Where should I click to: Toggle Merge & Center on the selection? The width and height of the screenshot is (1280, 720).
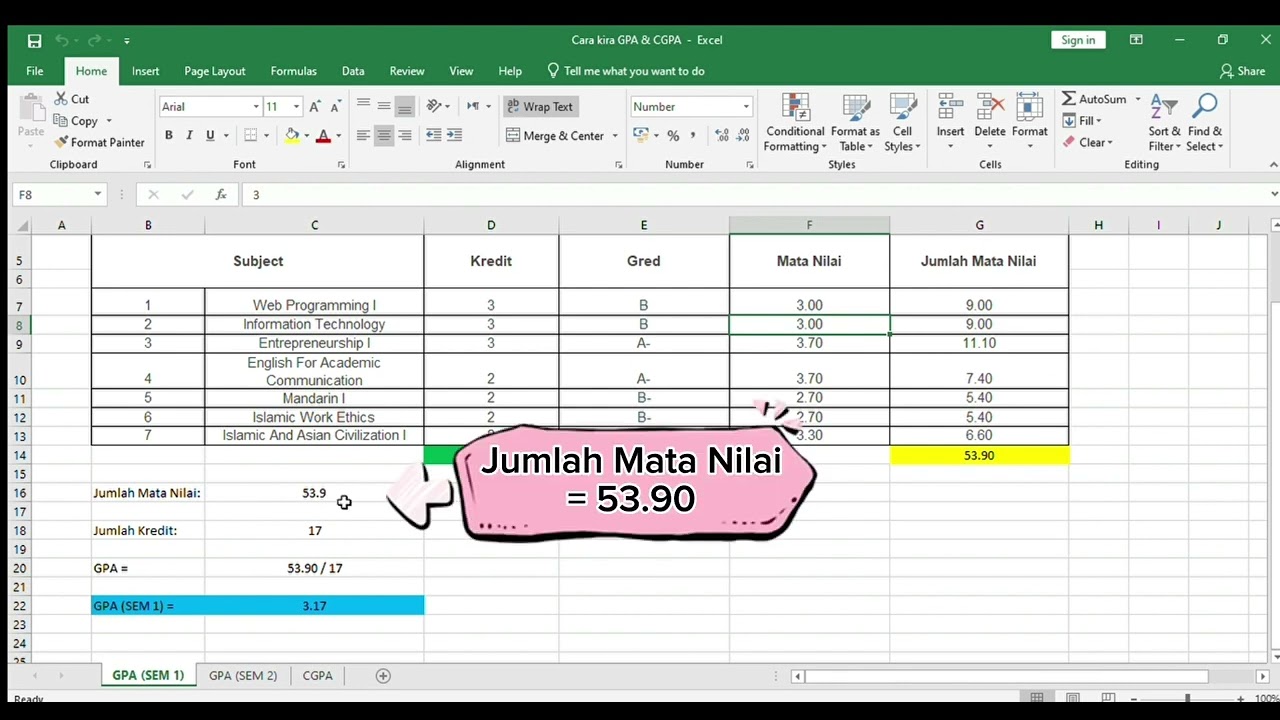pyautogui.click(x=556, y=135)
